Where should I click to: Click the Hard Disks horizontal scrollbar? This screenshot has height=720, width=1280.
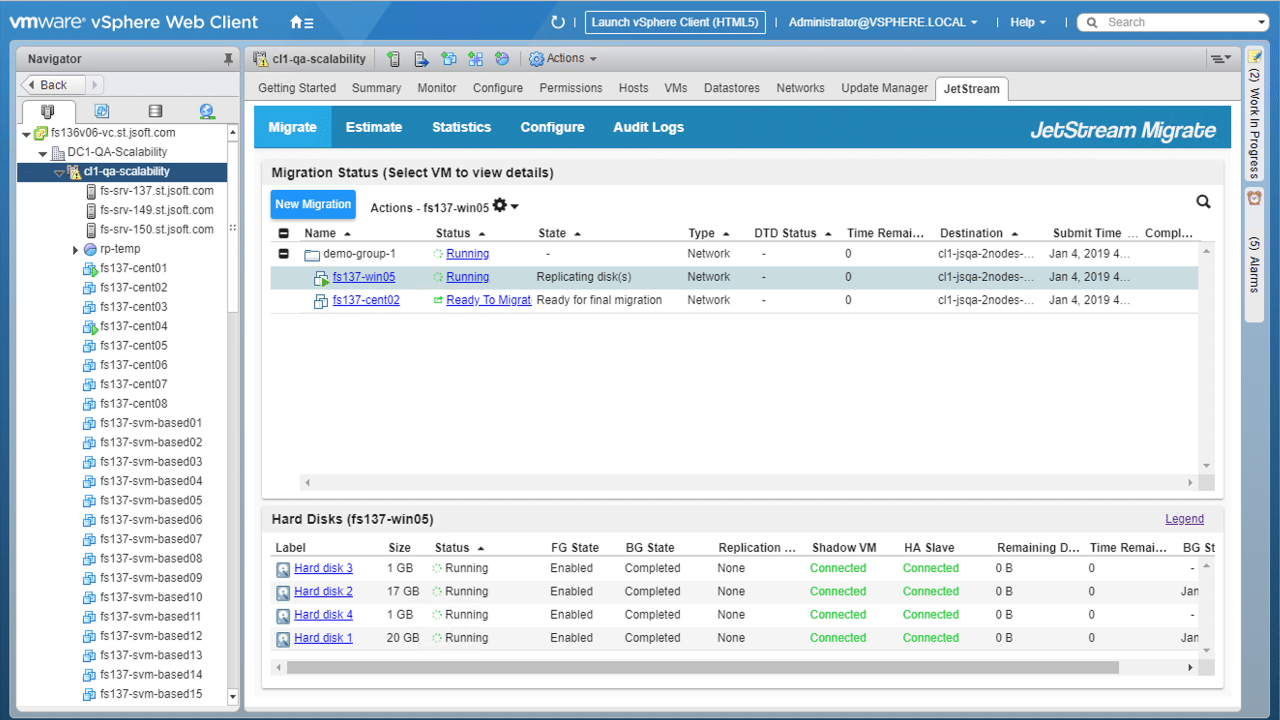(703, 667)
